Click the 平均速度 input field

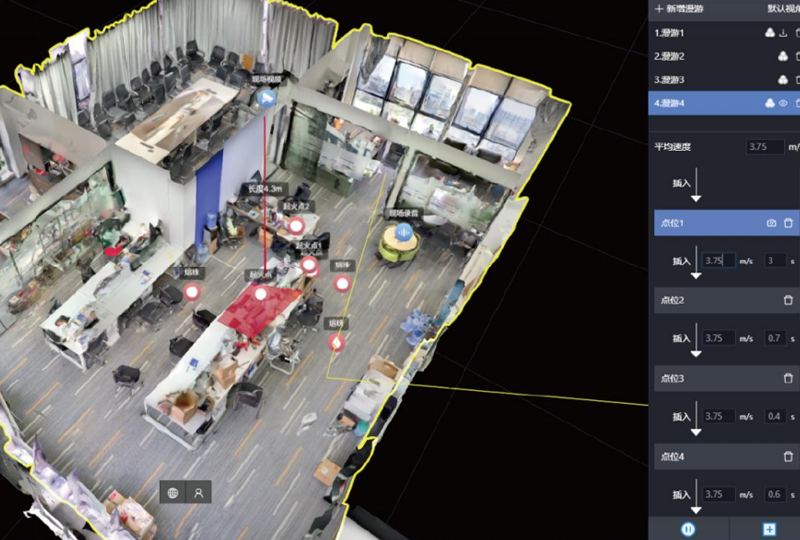pos(765,147)
